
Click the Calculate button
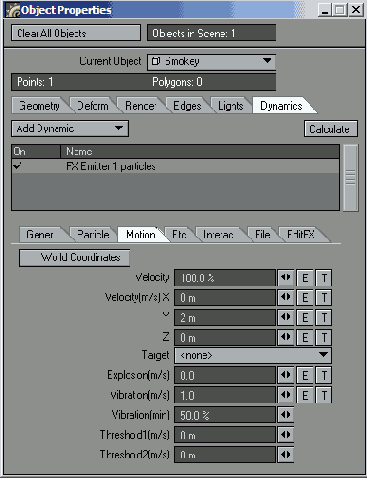click(331, 129)
